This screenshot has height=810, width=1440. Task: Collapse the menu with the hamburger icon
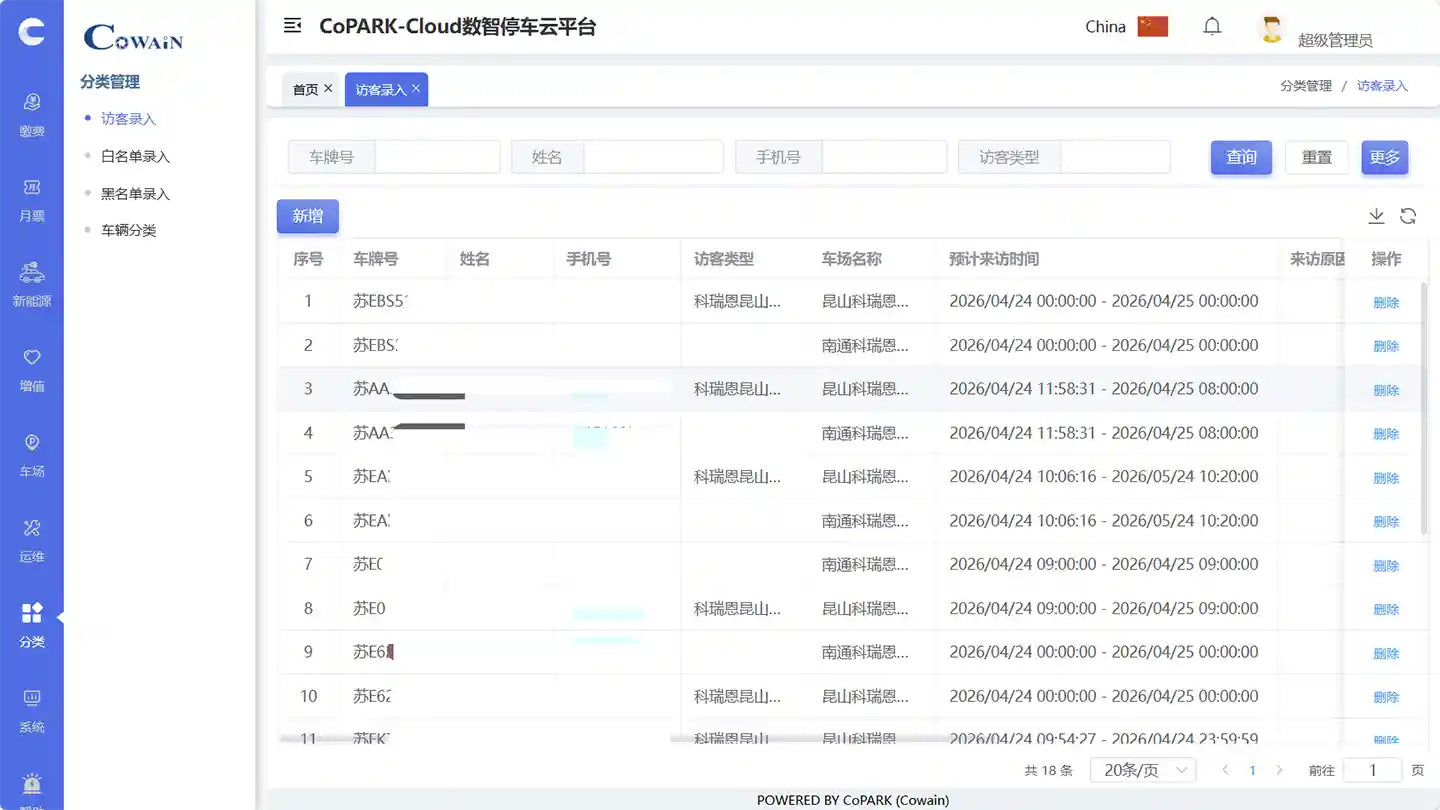[x=292, y=26]
